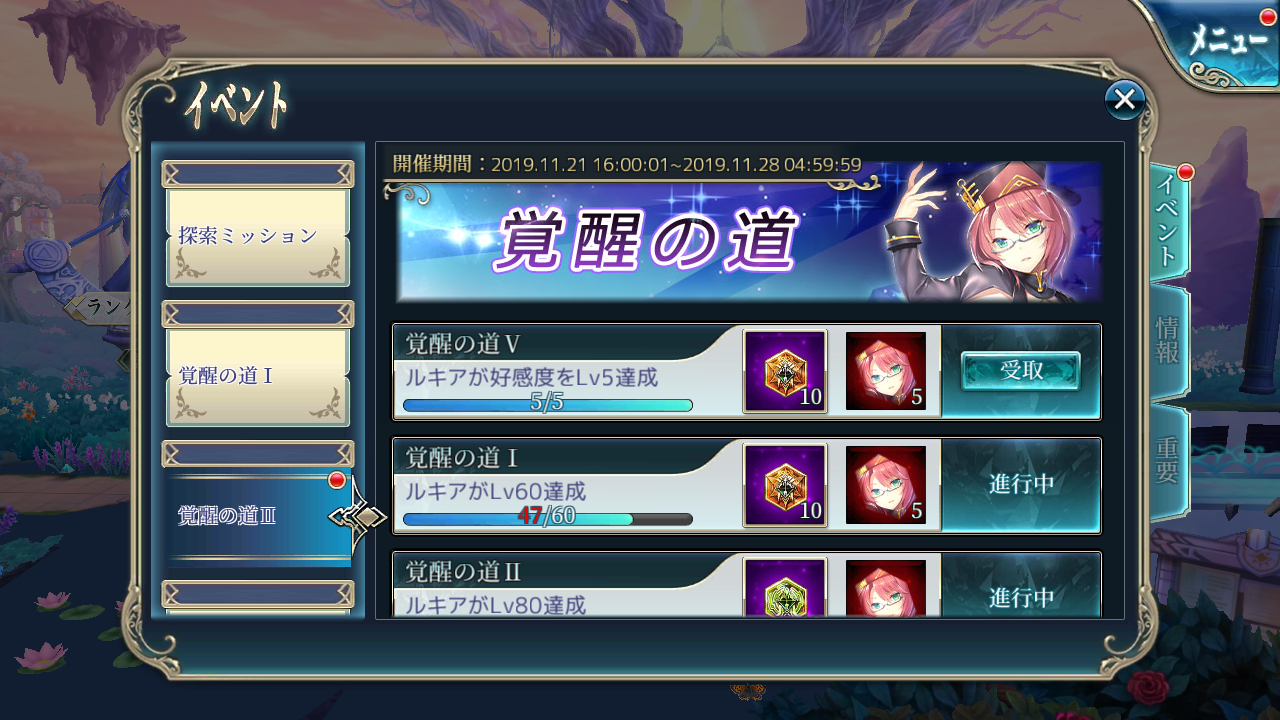Click the Lukia portrait icon in 覚醒の道I row

886,485
